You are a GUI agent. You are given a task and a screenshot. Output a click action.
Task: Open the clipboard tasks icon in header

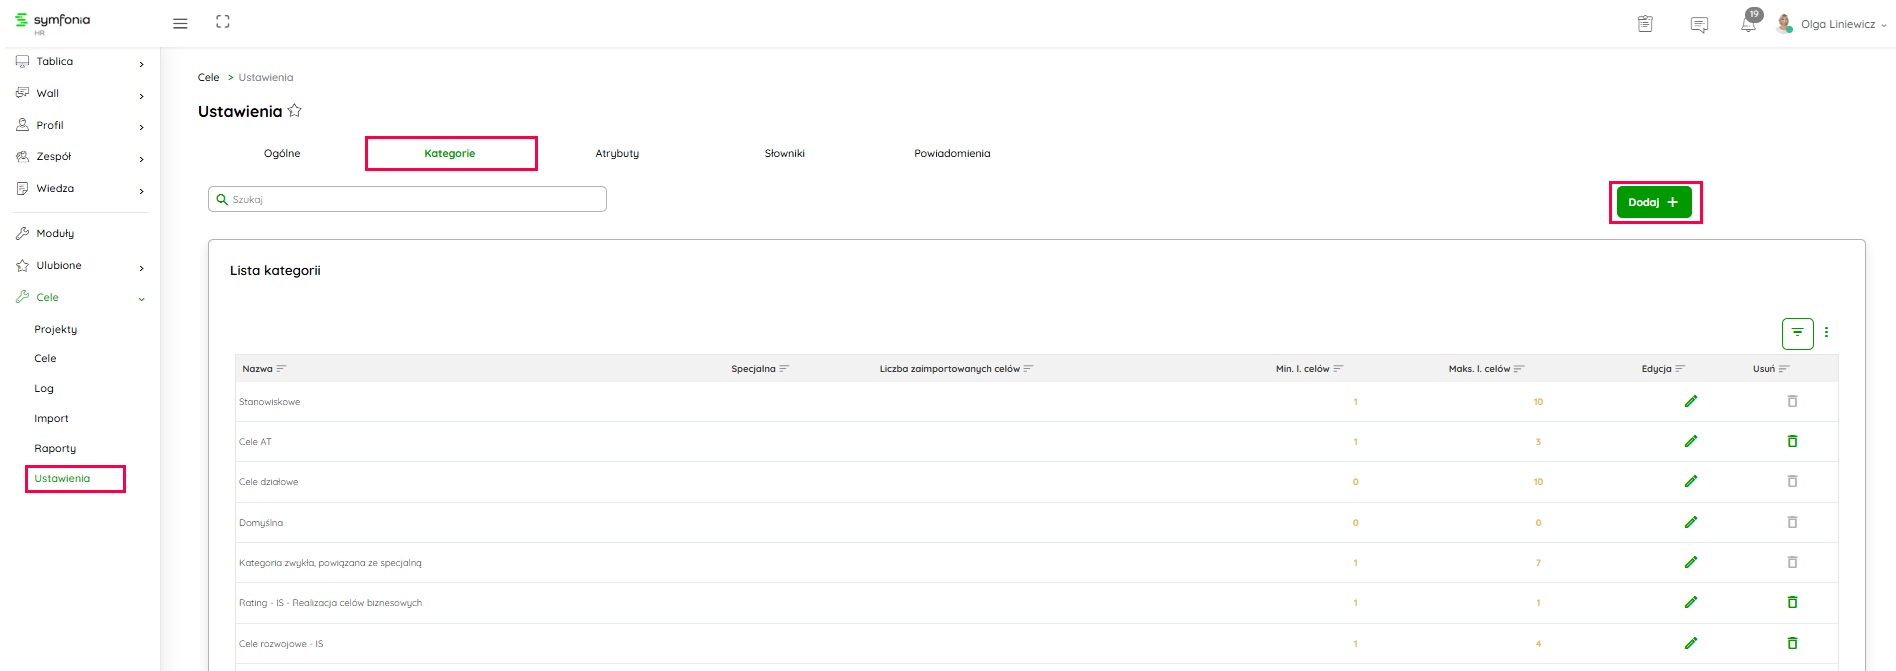pyautogui.click(x=1645, y=24)
